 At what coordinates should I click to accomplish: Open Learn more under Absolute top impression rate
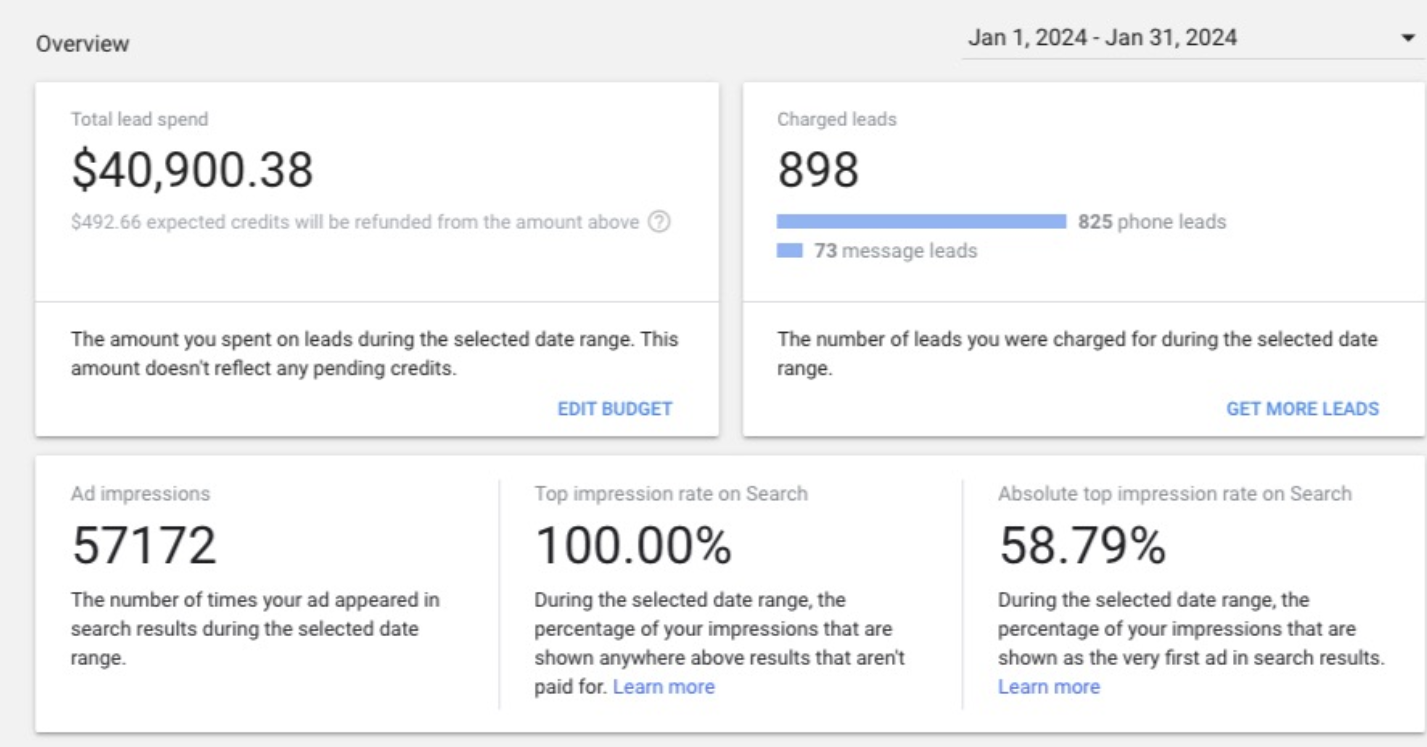(x=1048, y=687)
